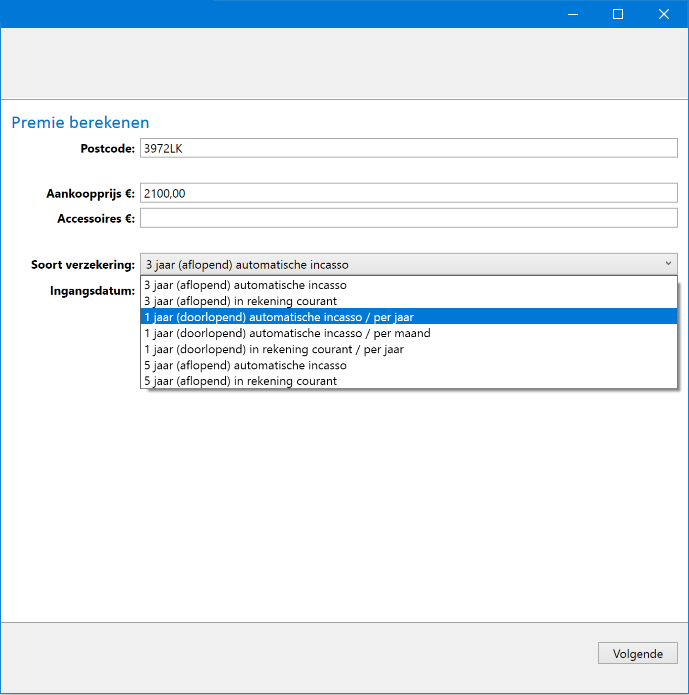The image size is (689, 695).
Task: Click the Postcode label
Action: pyautogui.click(x=108, y=148)
